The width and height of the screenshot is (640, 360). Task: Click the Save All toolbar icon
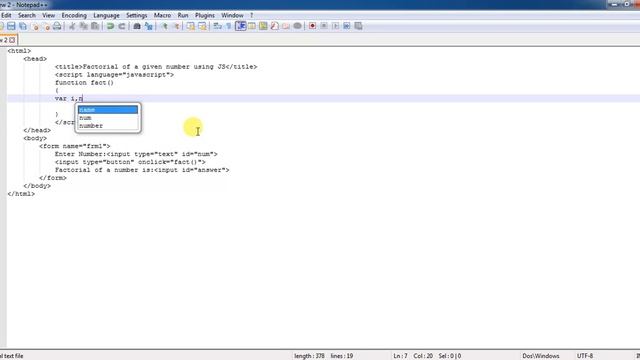[23, 26]
